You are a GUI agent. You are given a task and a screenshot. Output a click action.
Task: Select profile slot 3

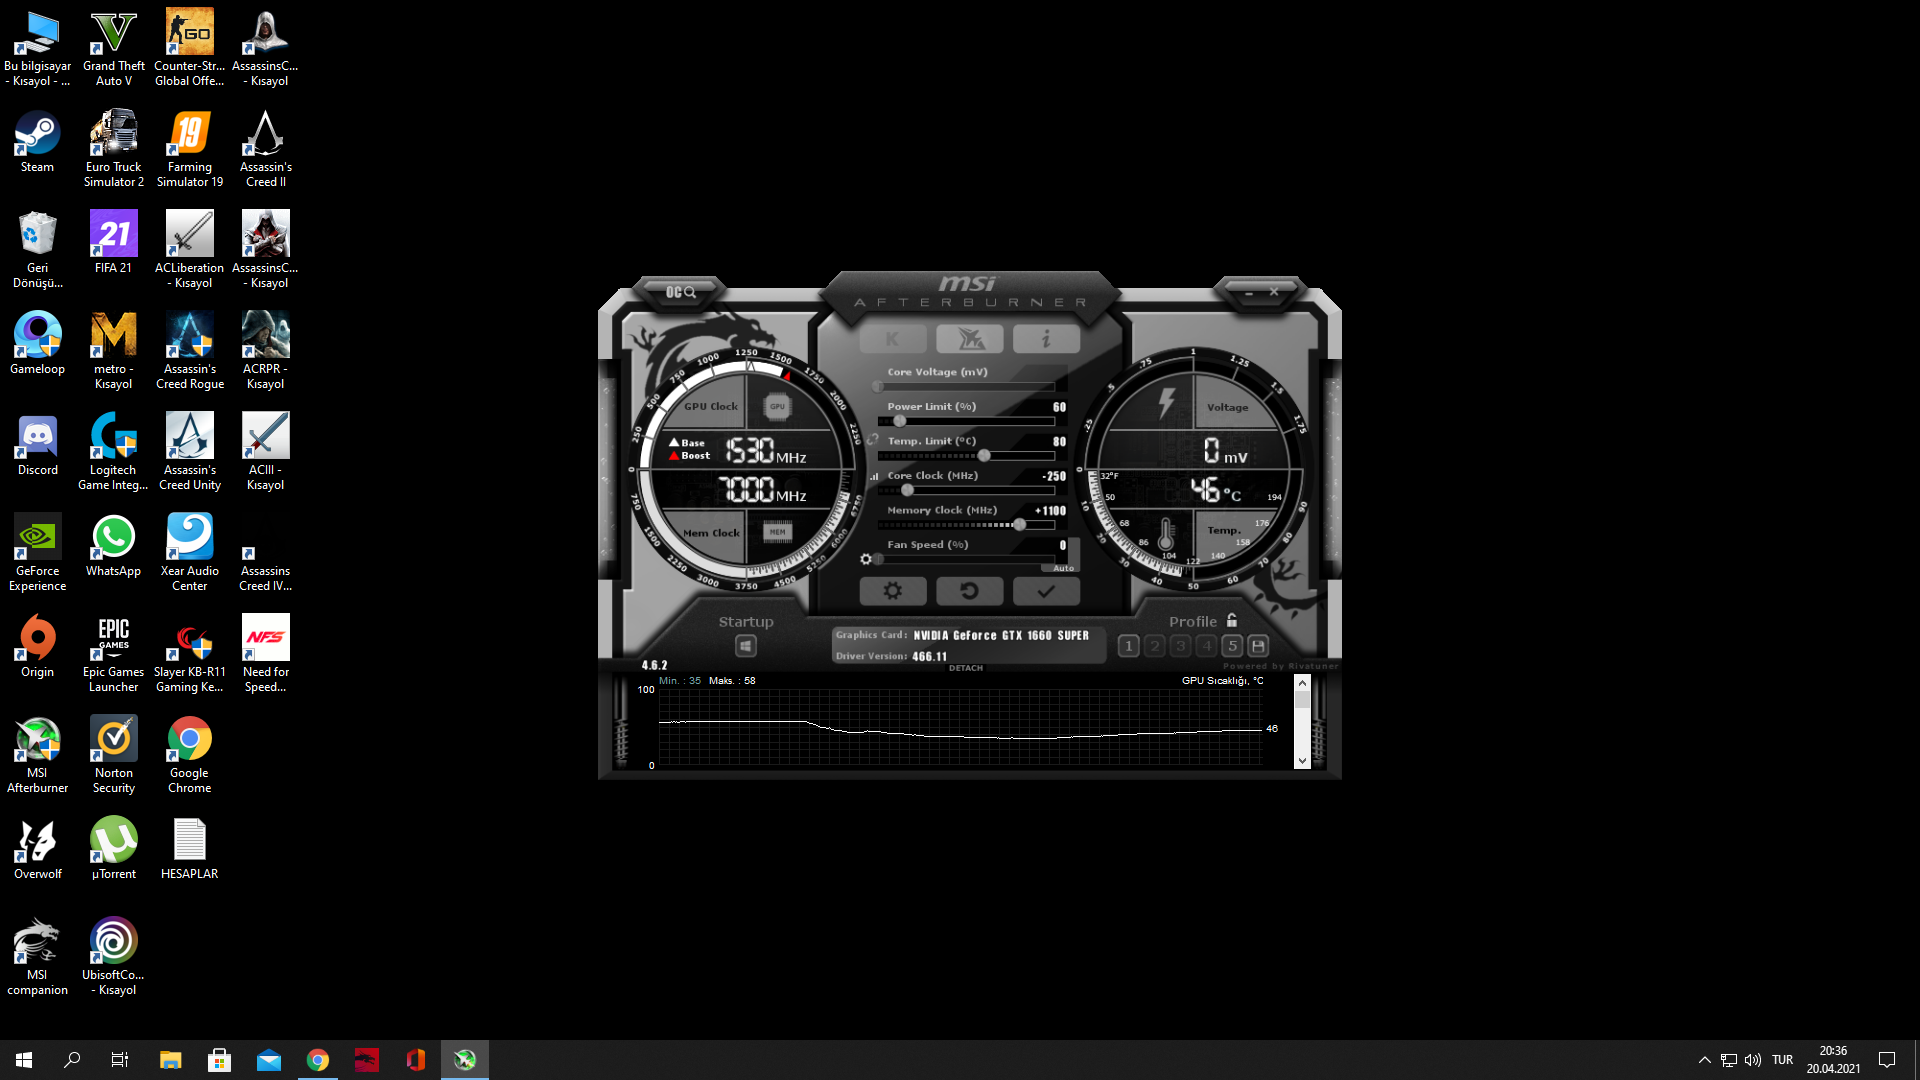click(1181, 646)
